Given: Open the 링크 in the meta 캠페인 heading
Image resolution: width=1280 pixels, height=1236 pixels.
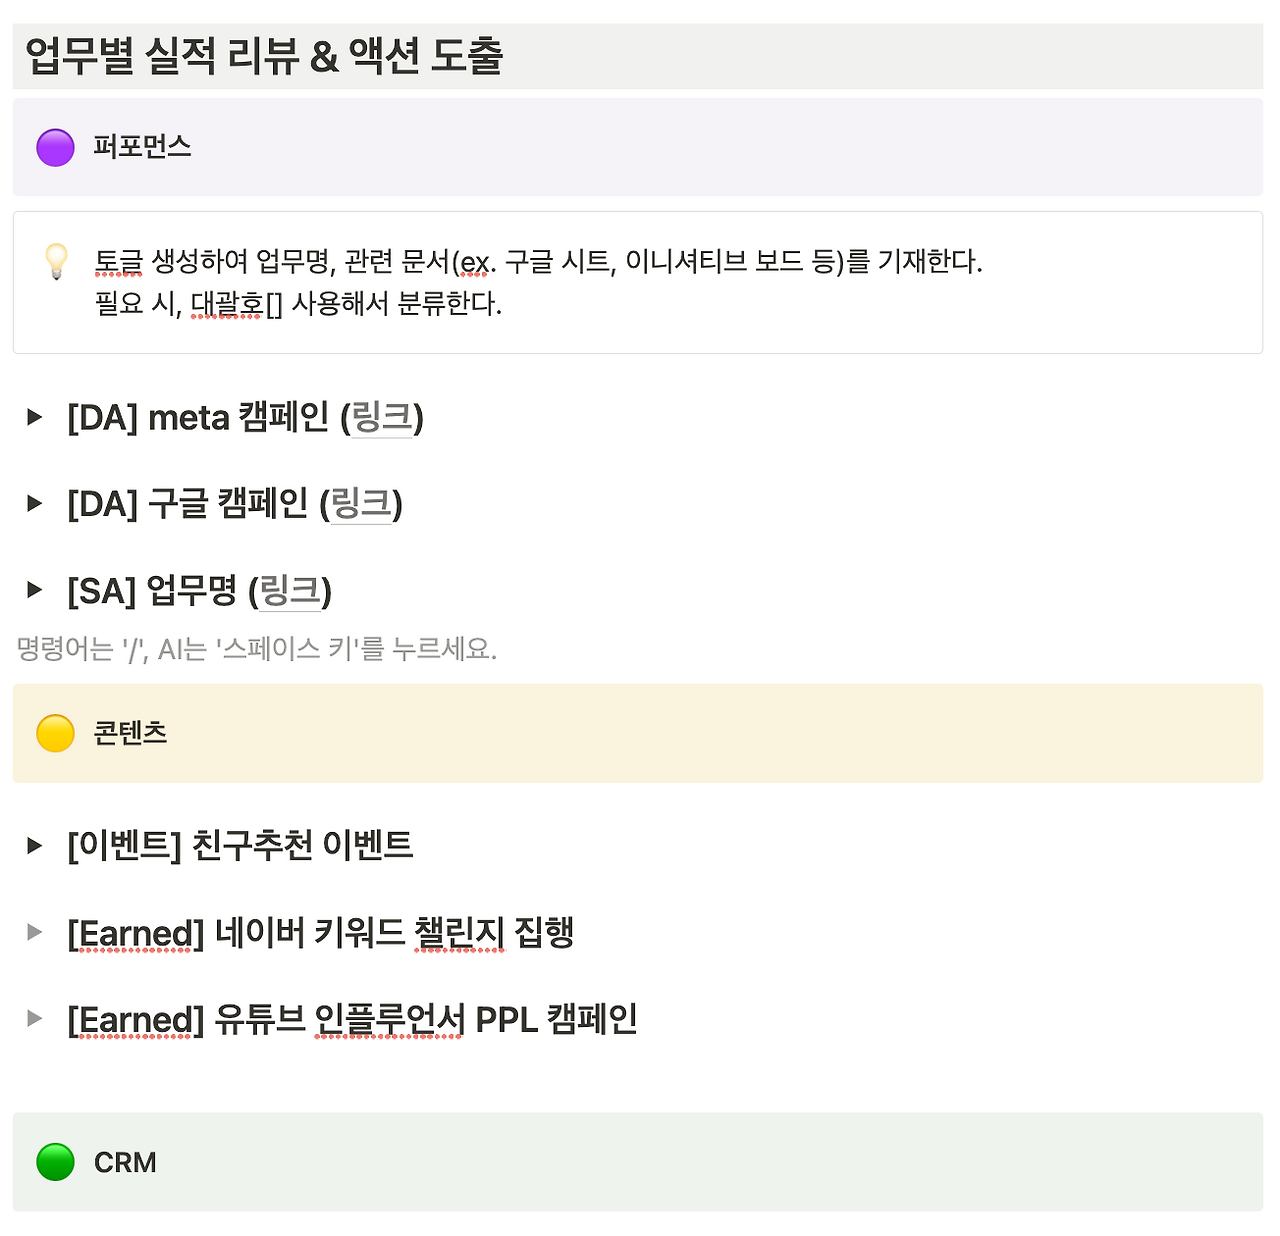Looking at the screenshot, I should [382, 417].
